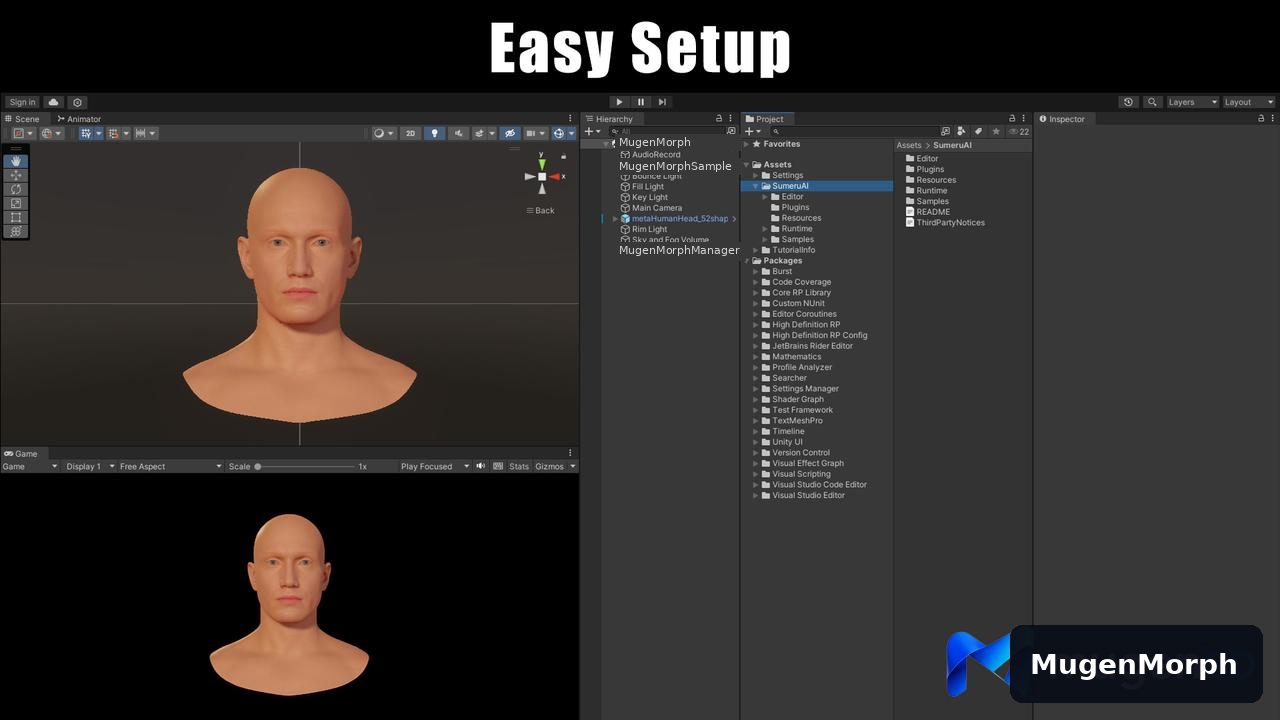Screen dimensions: 1280x720
Task: Mute audio in Game view
Action: click(x=481, y=466)
